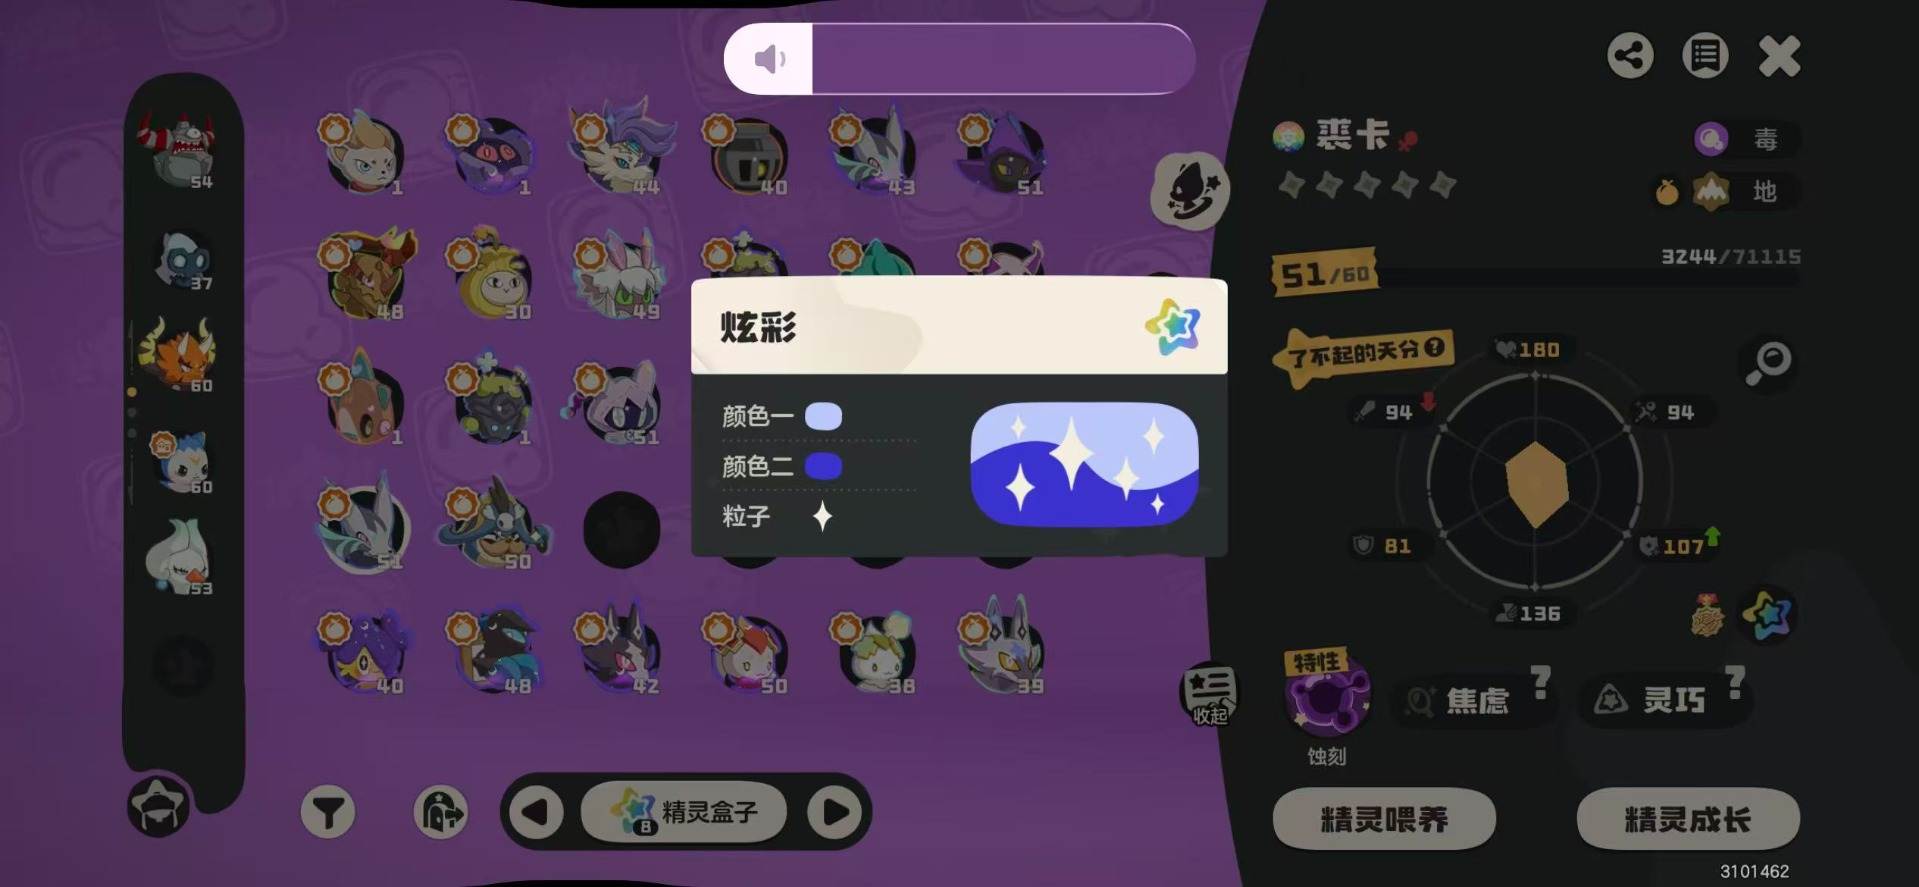Tap the 蚀刻 trait purple orb icon
Image resolution: width=1919 pixels, height=887 pixels.
1327,698
